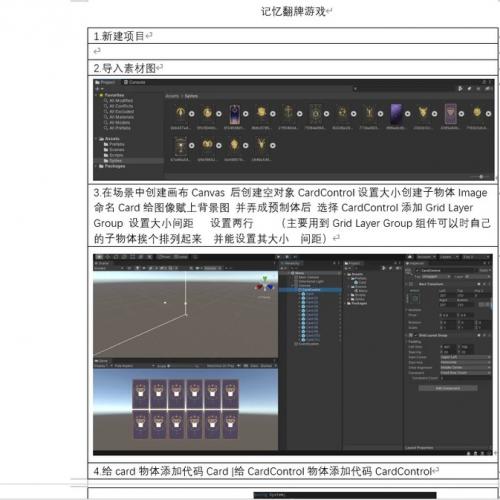Screen dimensions: 500x500
Task: Switch to the Project tab in first panel
Action: point(105,82)
